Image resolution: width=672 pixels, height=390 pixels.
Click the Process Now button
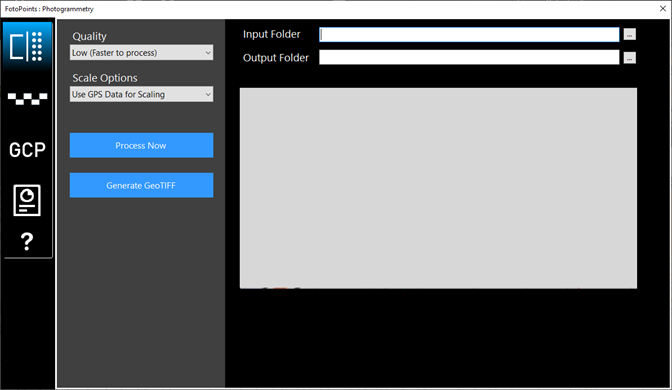(x=141, y=145)
